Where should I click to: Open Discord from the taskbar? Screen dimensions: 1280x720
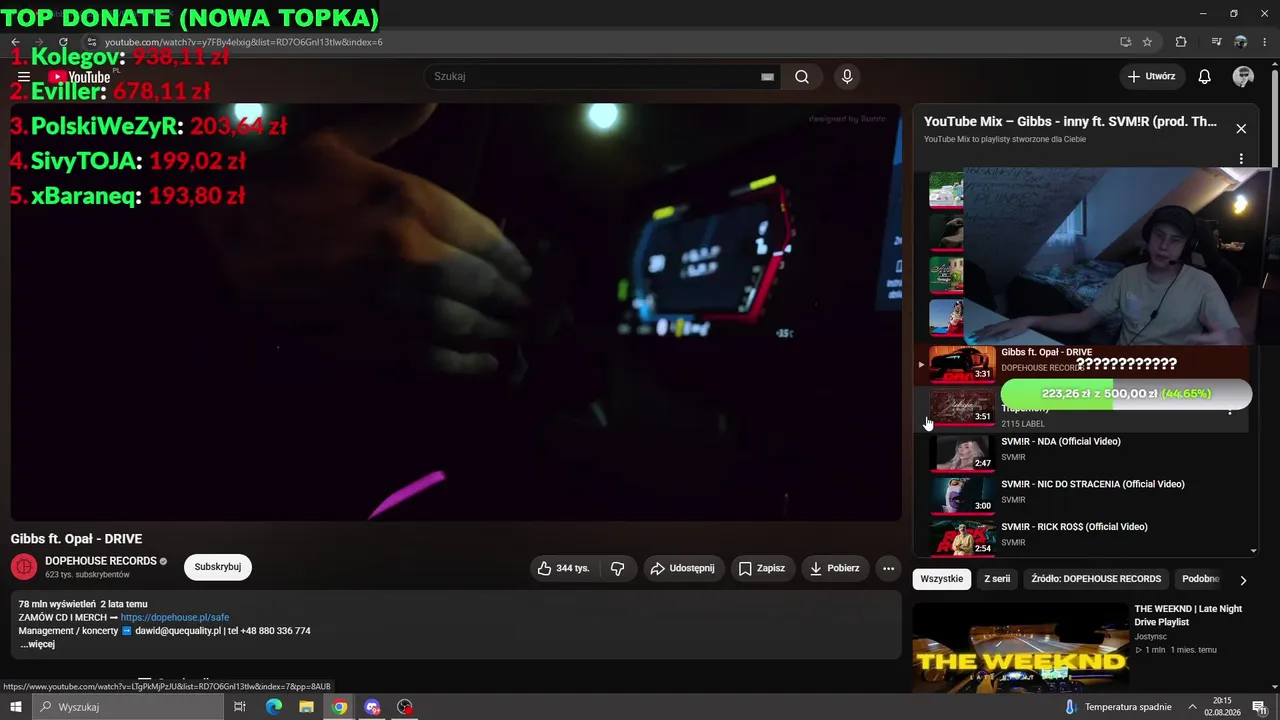[x=373, y=707]
